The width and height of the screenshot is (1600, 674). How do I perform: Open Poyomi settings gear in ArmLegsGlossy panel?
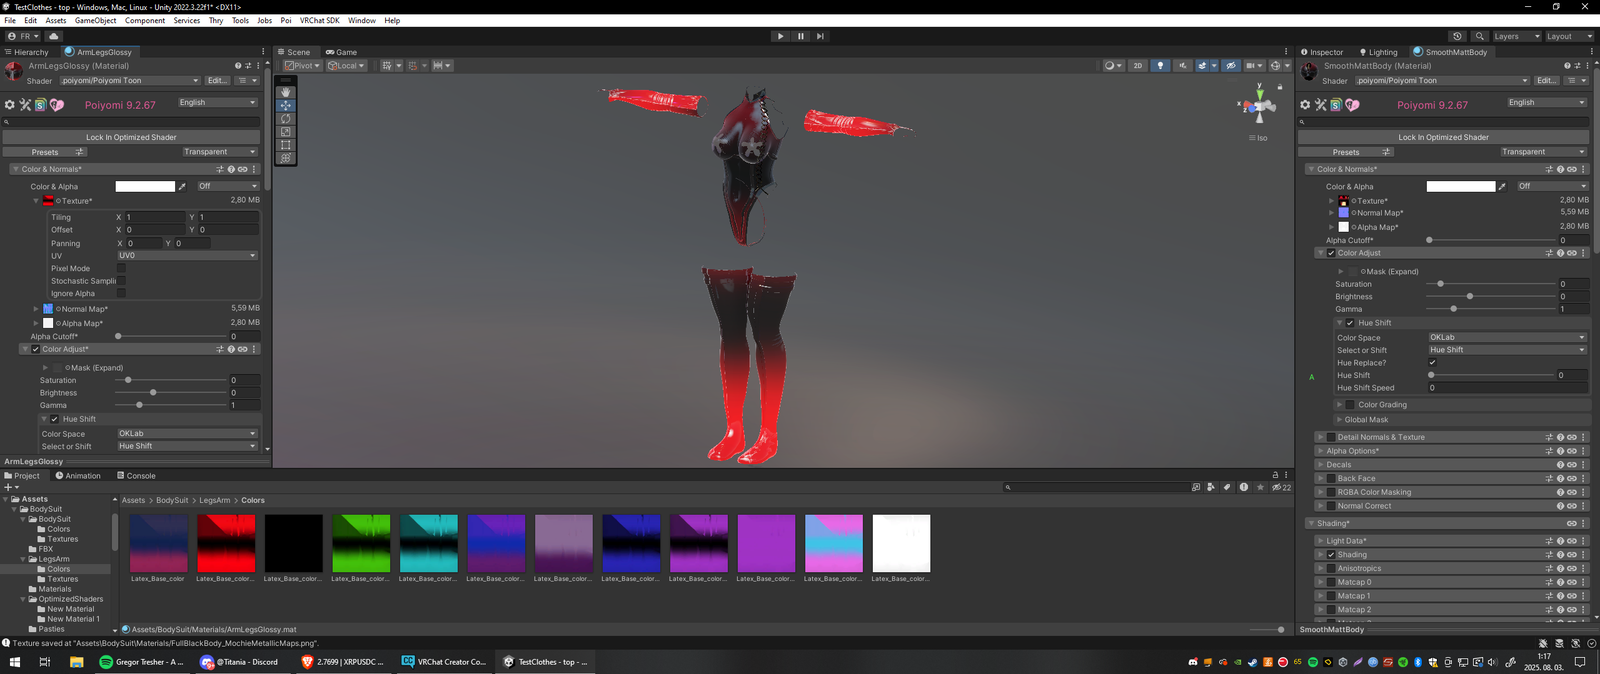(10, 105)
